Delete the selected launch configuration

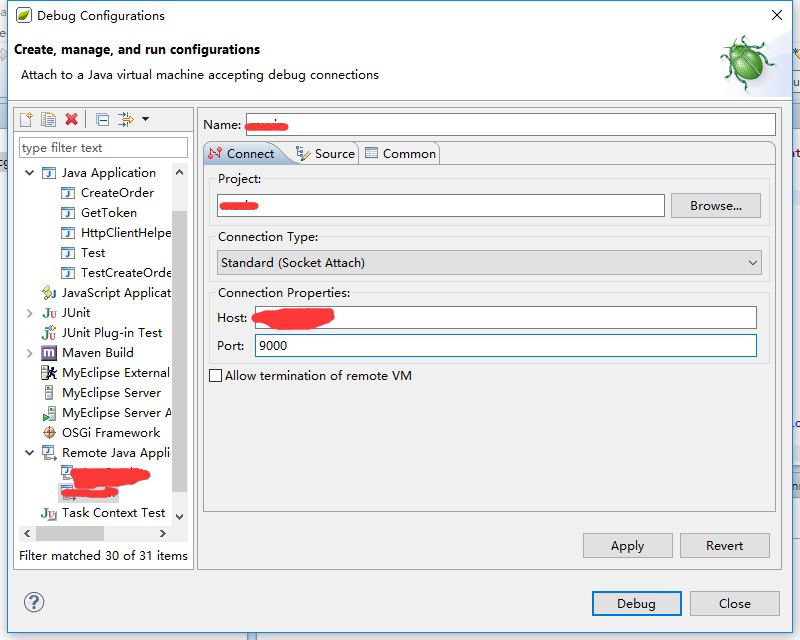coord(71,119)
